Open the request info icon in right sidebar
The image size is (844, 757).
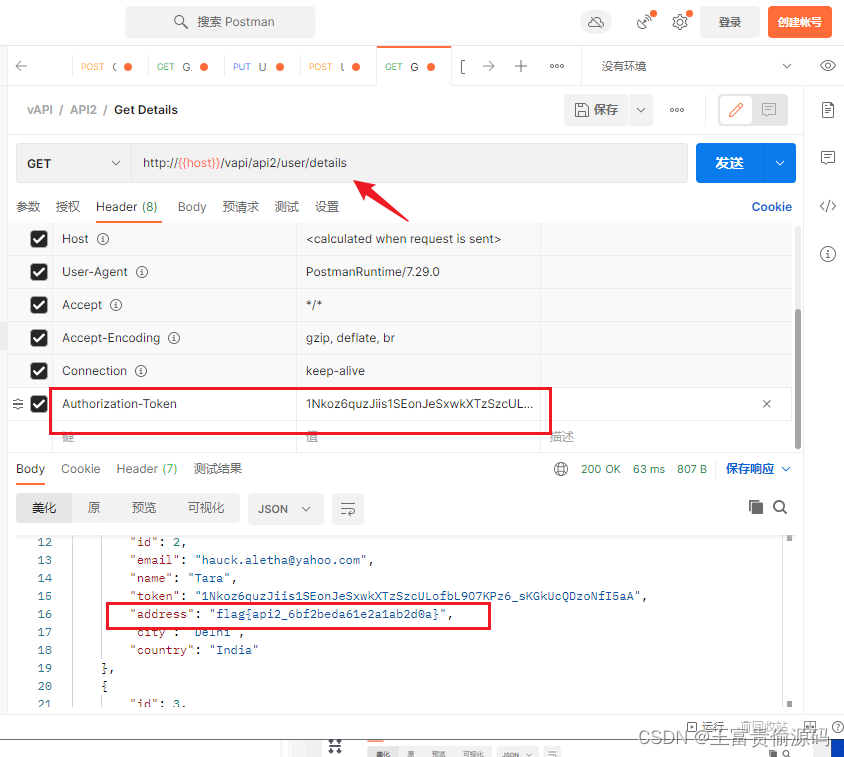pos(828,254)
